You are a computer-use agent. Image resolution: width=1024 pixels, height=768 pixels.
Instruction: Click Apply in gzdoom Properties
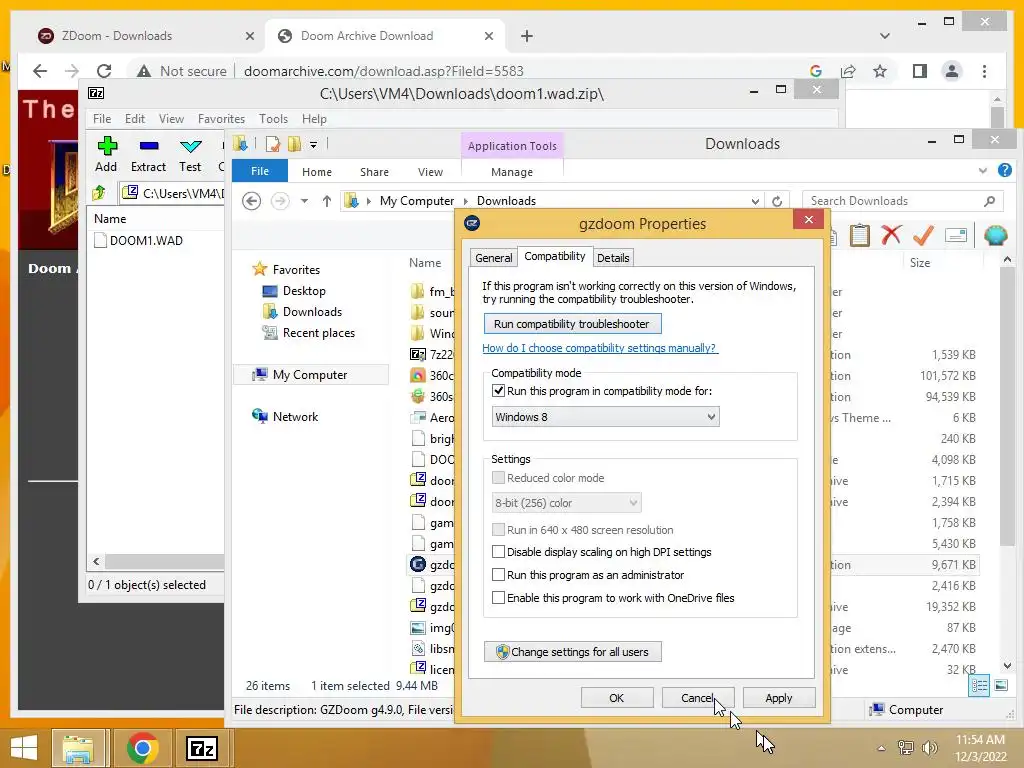(x=778, y=697)
